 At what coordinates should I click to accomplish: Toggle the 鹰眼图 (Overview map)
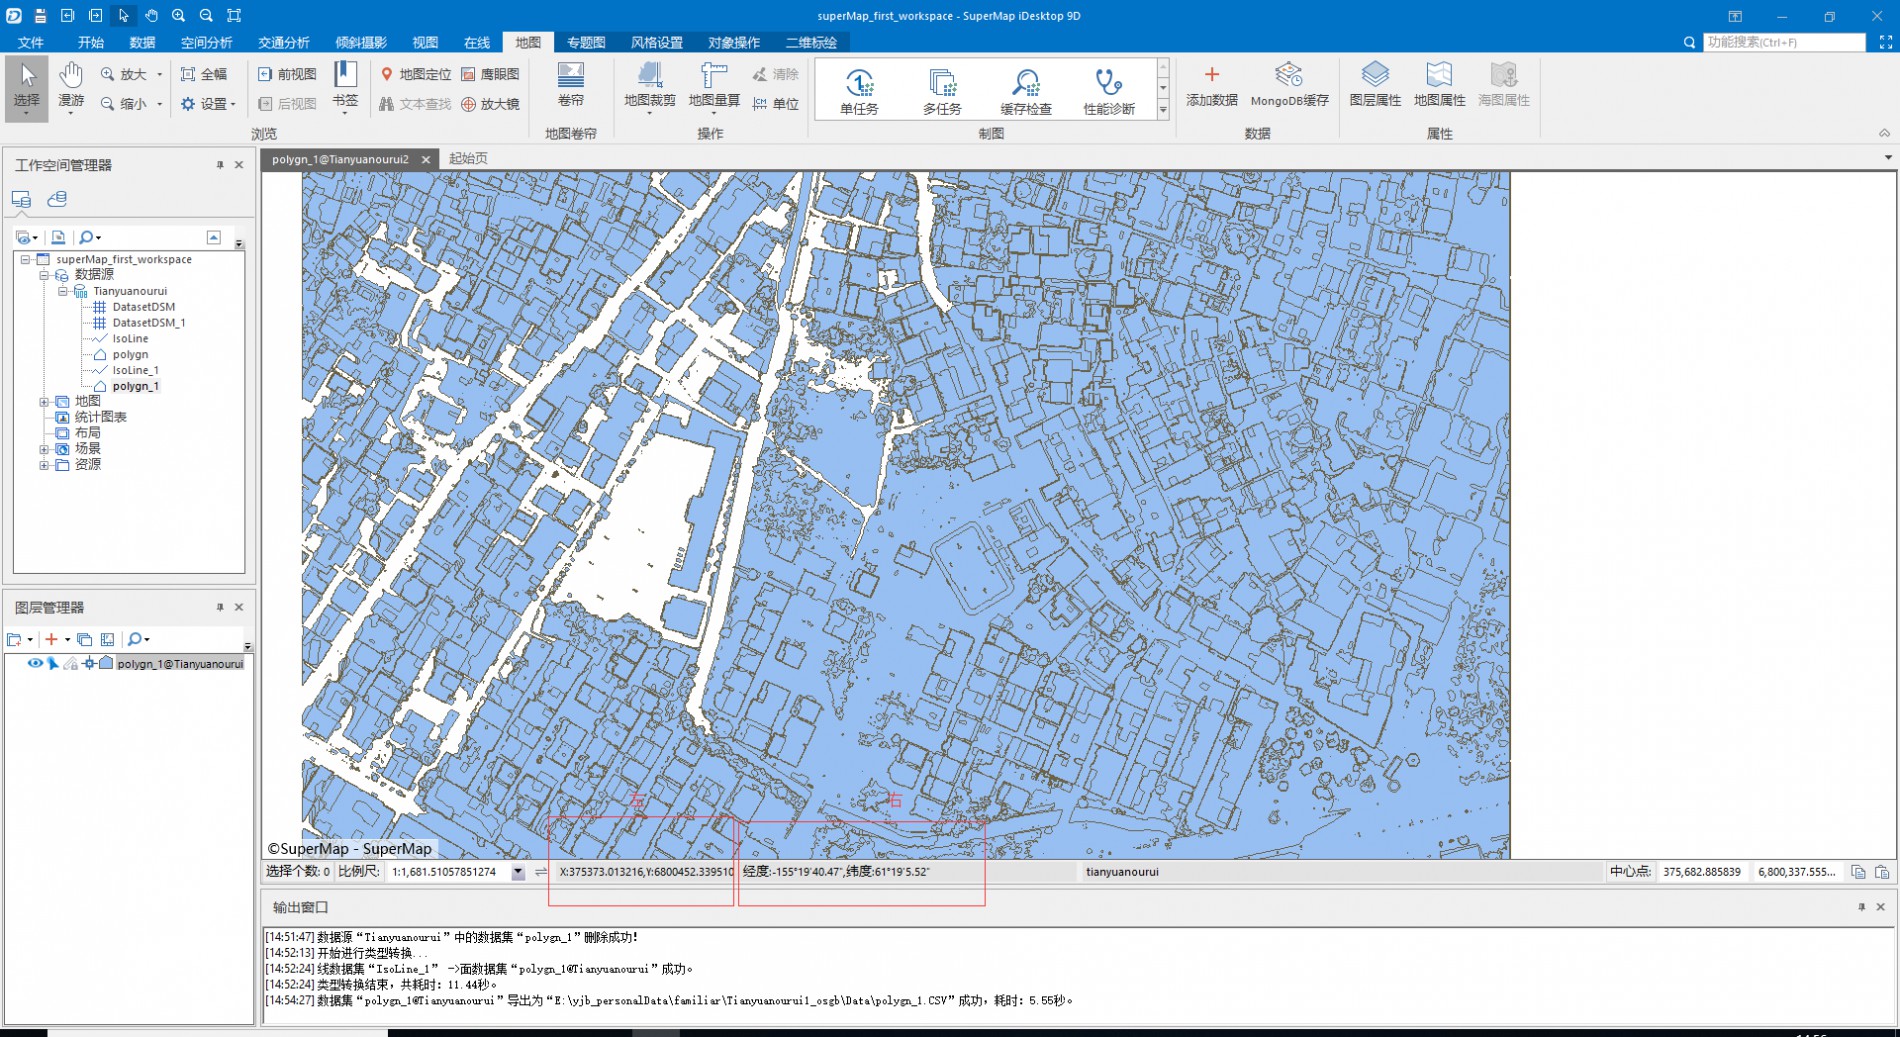[490, 74]
